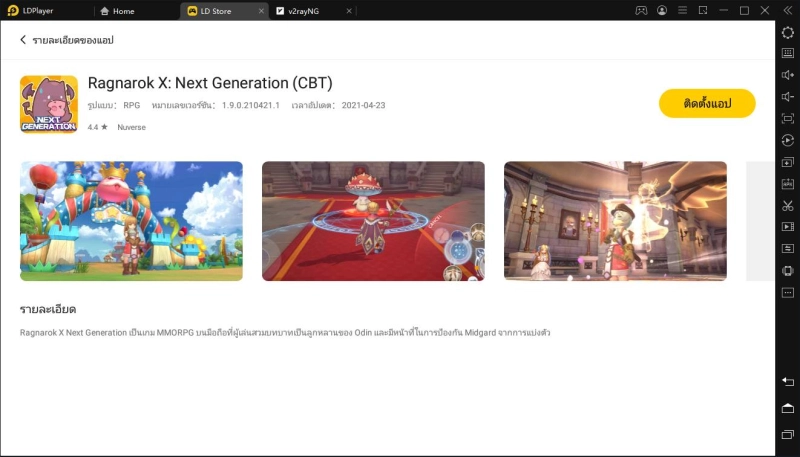
Task: Open the red carpet battle screenshot
Action: [373, 221]
